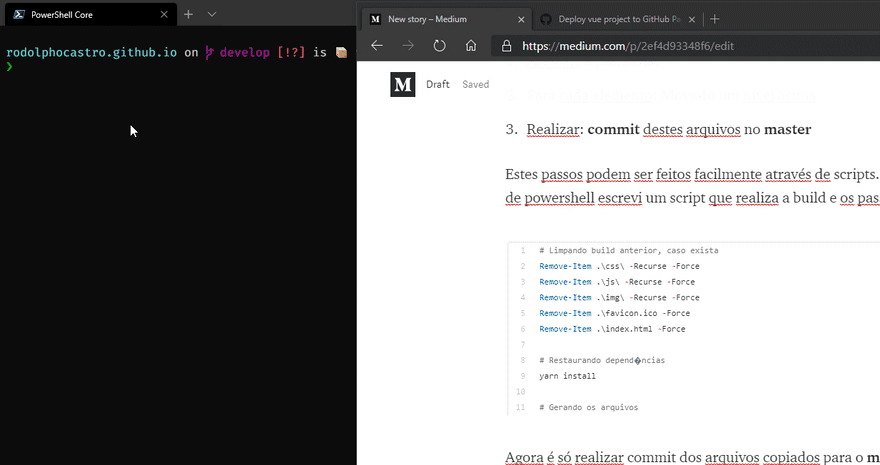Open a new browser tab
The image size is (880, 465).
pos(714,19)
